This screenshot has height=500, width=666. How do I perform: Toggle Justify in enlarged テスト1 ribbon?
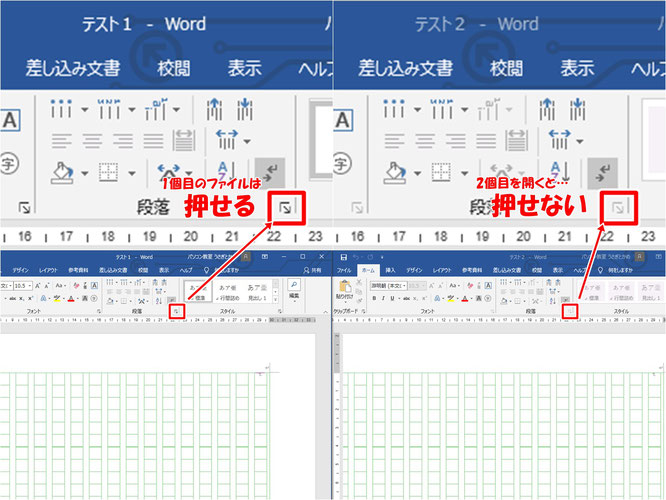pos(153,141)
